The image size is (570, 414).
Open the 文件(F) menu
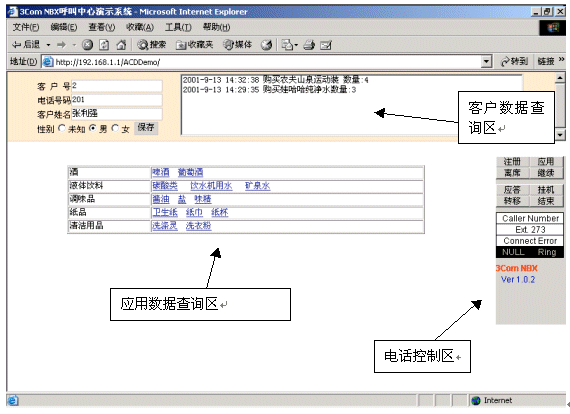[26, 27]
